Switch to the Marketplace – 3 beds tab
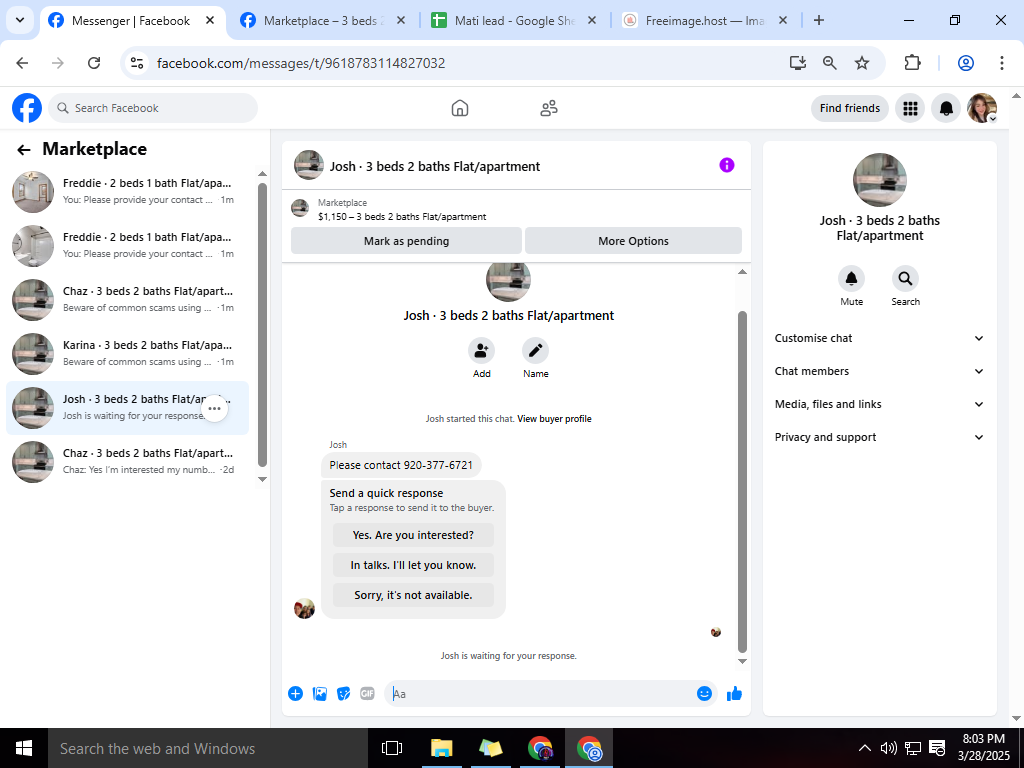1024x768 pixels. coord(324,21)
